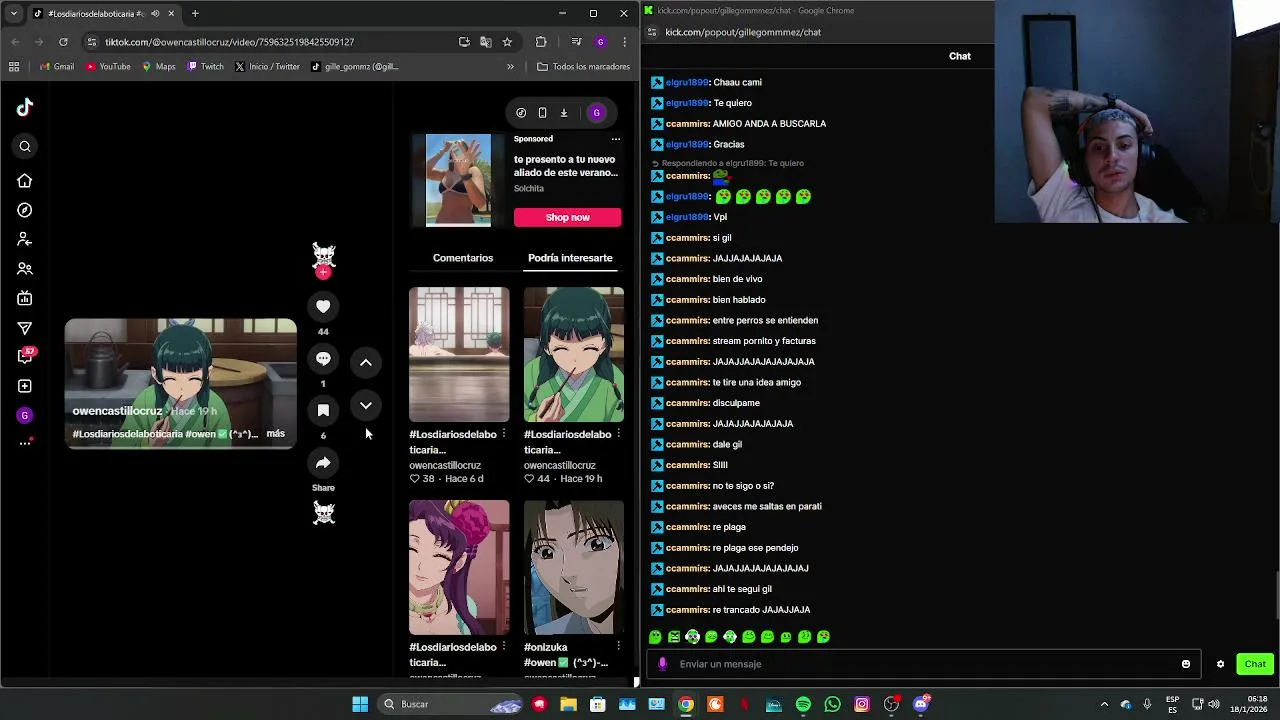Open Chrome tab search dropdown arrow
1280x720 pixels.
[13, 14]
